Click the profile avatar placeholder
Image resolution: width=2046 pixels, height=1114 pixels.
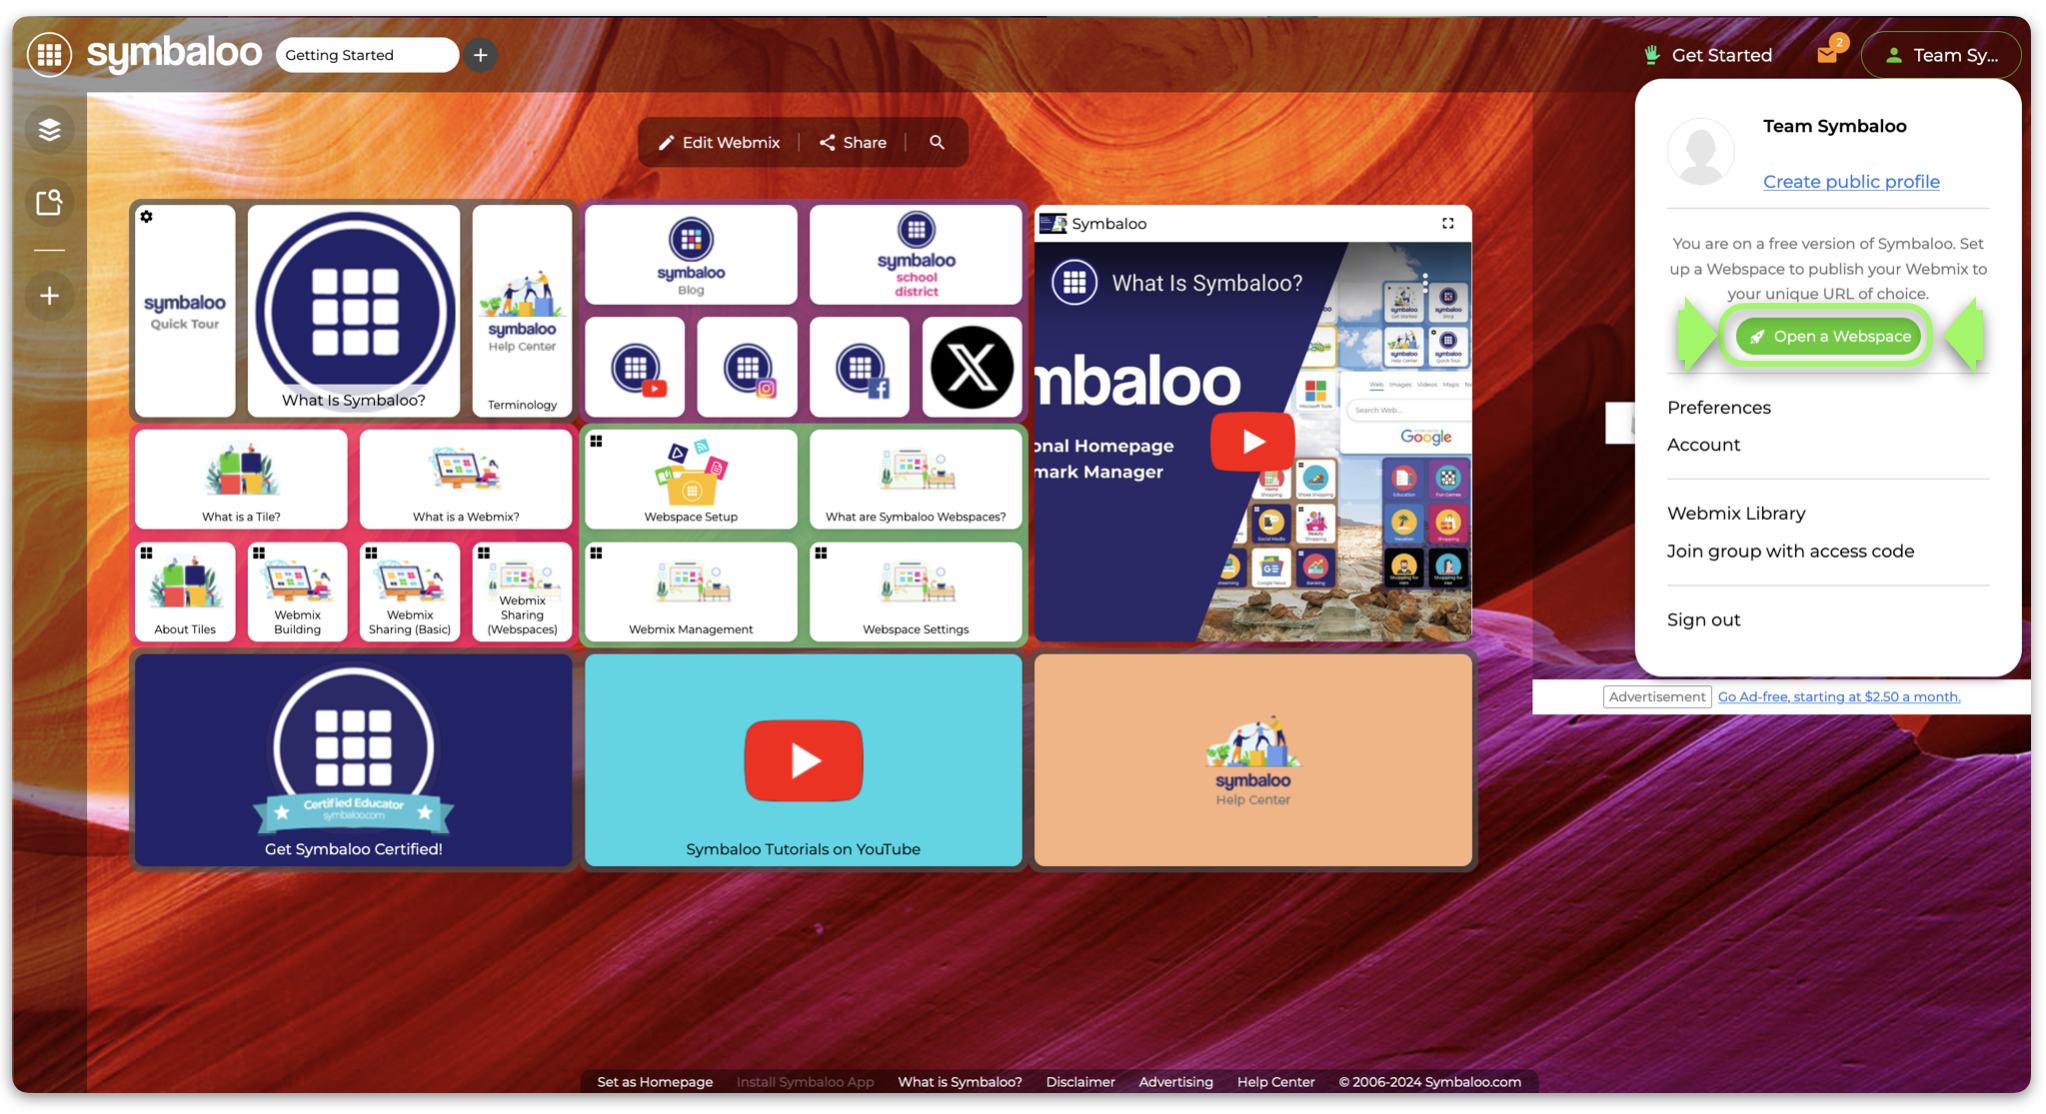tap(1701, 152)
